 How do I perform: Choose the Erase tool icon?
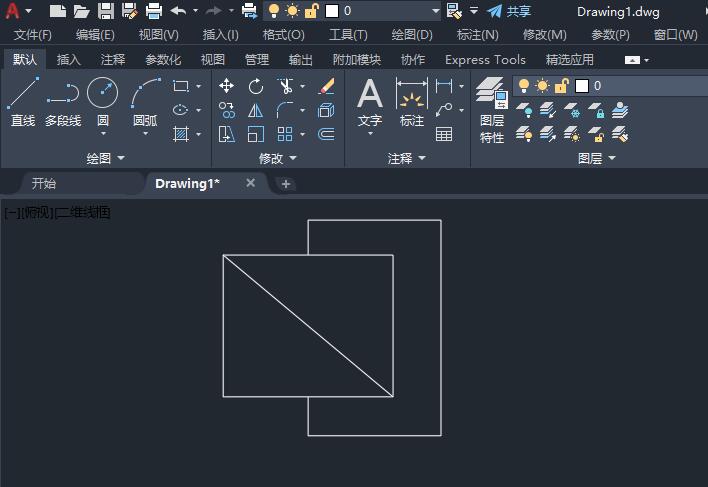(325, 86)
